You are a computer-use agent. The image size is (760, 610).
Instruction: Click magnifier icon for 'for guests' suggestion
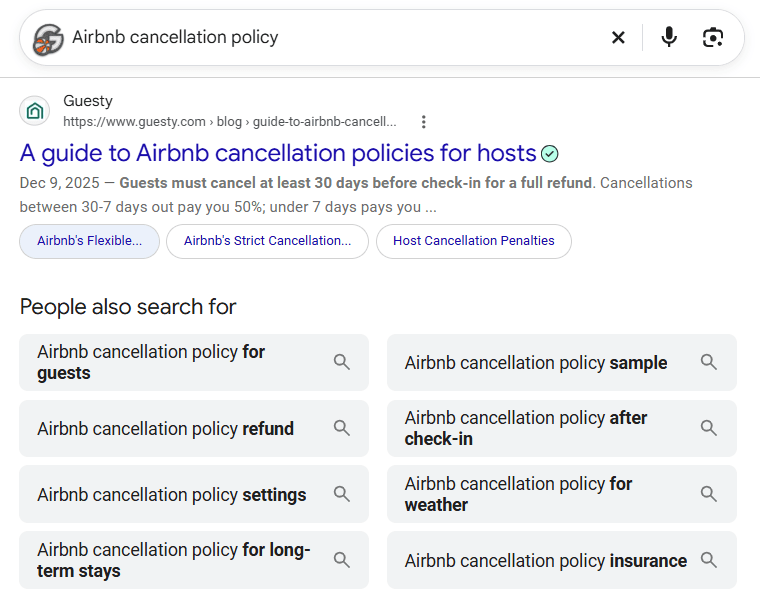click(x=341, y=362)
